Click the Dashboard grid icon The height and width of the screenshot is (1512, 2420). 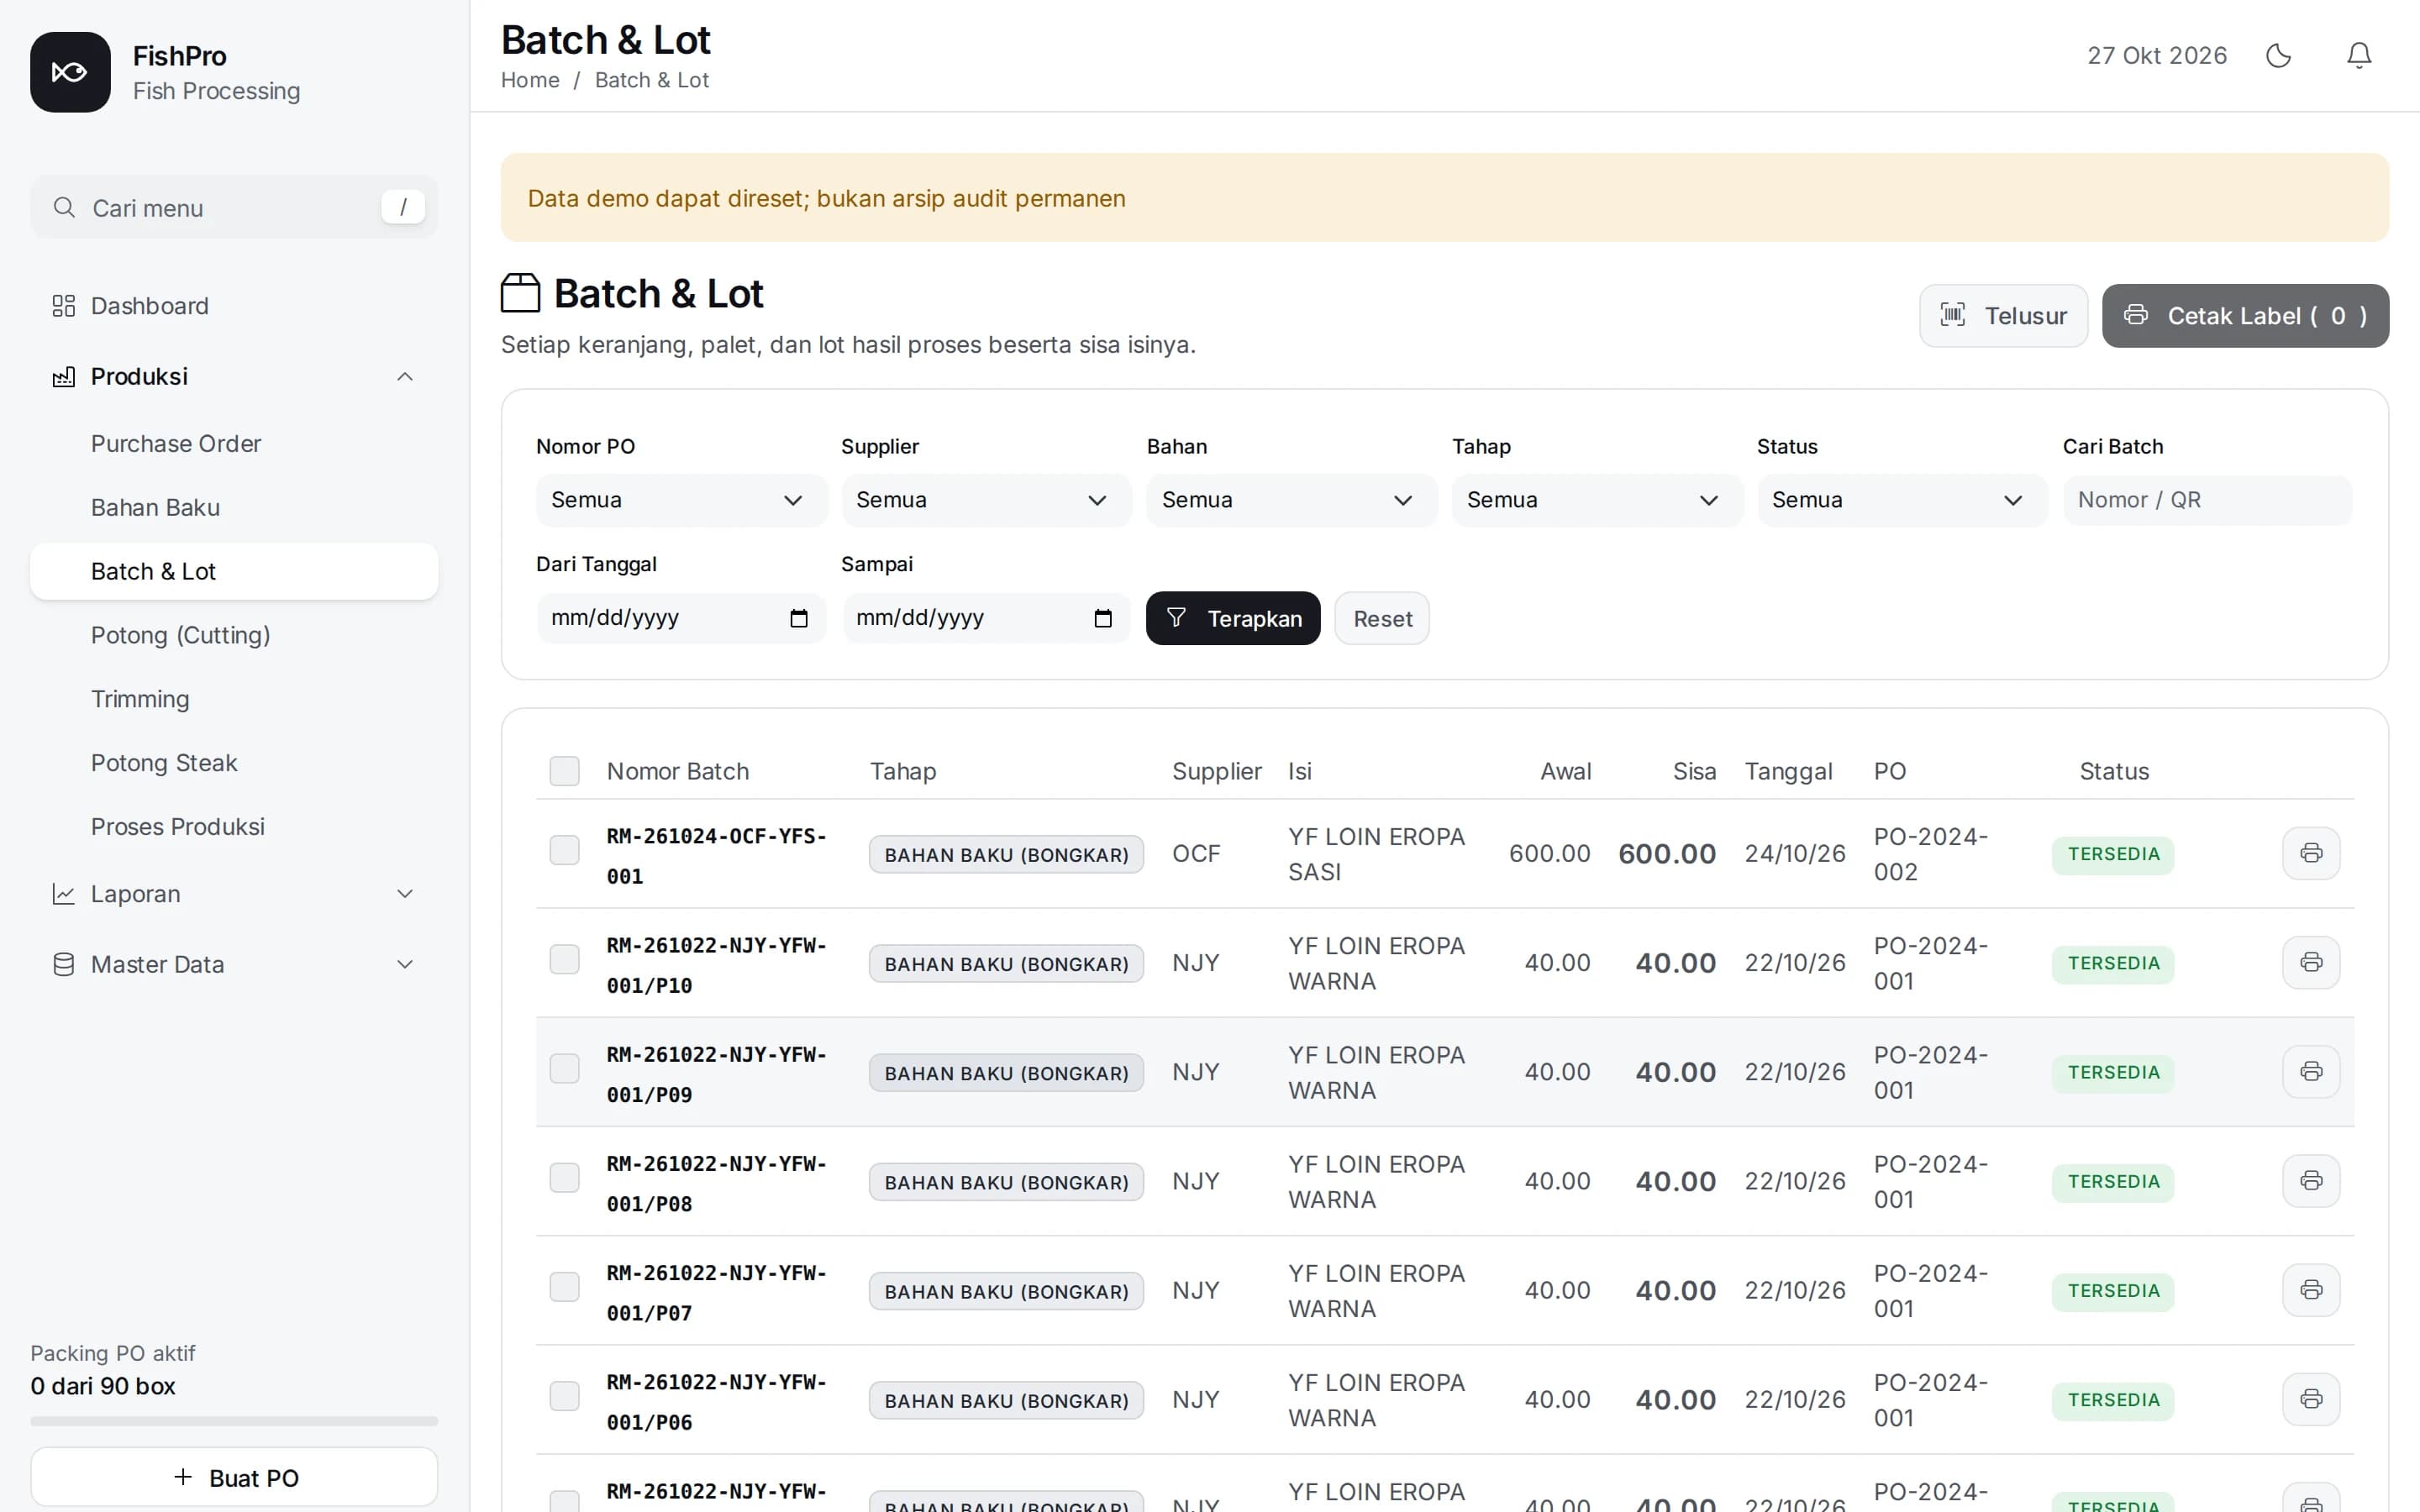64,306
